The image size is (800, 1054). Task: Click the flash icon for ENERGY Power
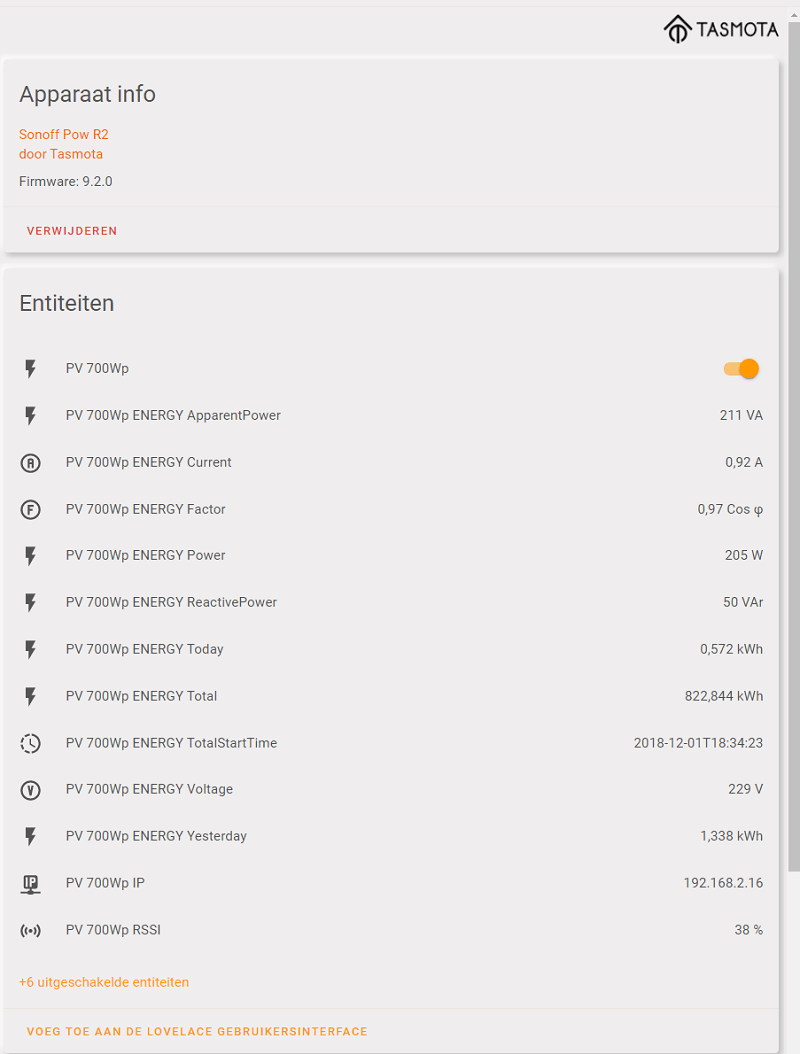[30, 555]
